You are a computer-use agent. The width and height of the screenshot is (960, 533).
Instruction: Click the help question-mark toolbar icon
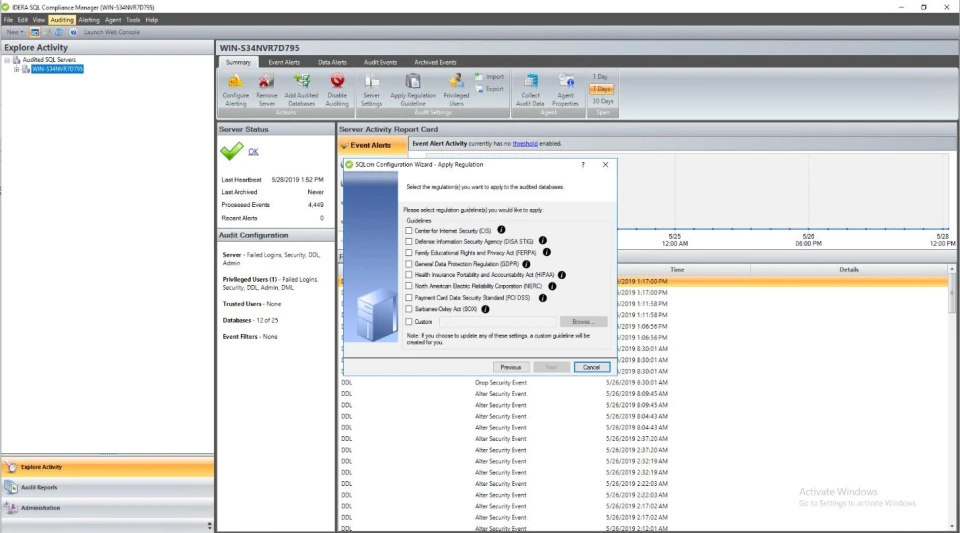(x=73, y=32)
